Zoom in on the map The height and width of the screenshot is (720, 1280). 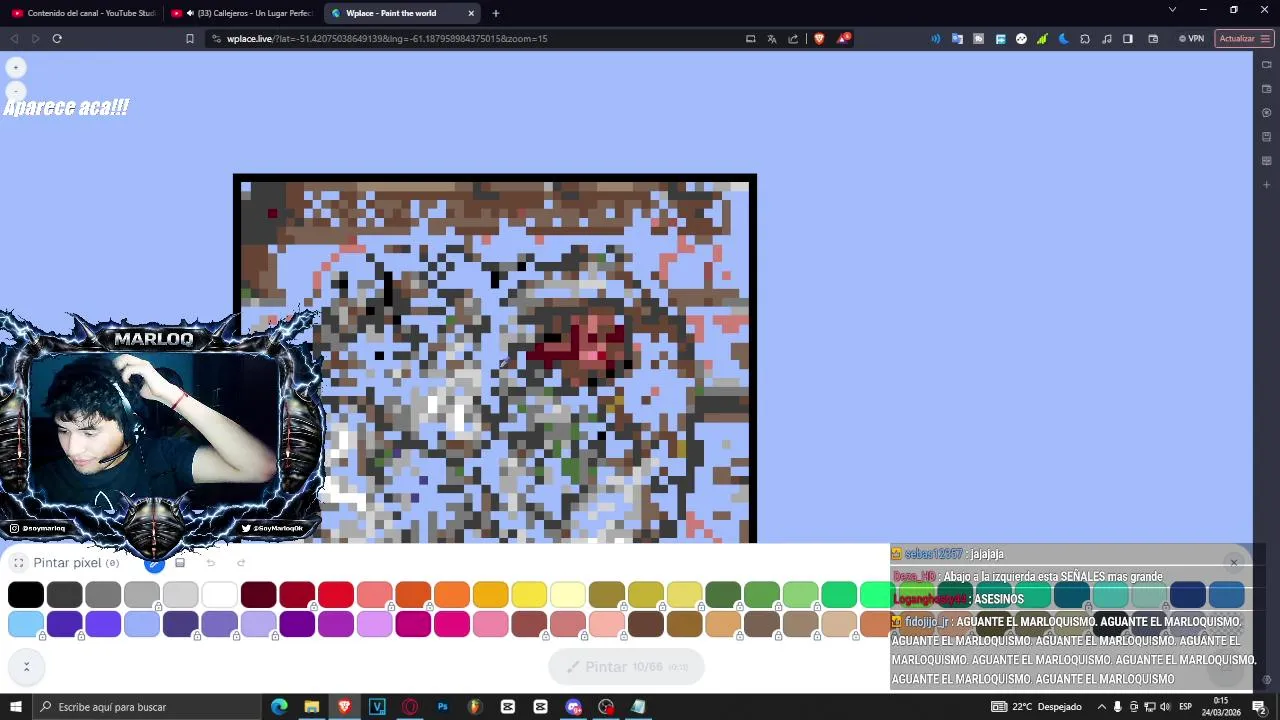point(16,67)
